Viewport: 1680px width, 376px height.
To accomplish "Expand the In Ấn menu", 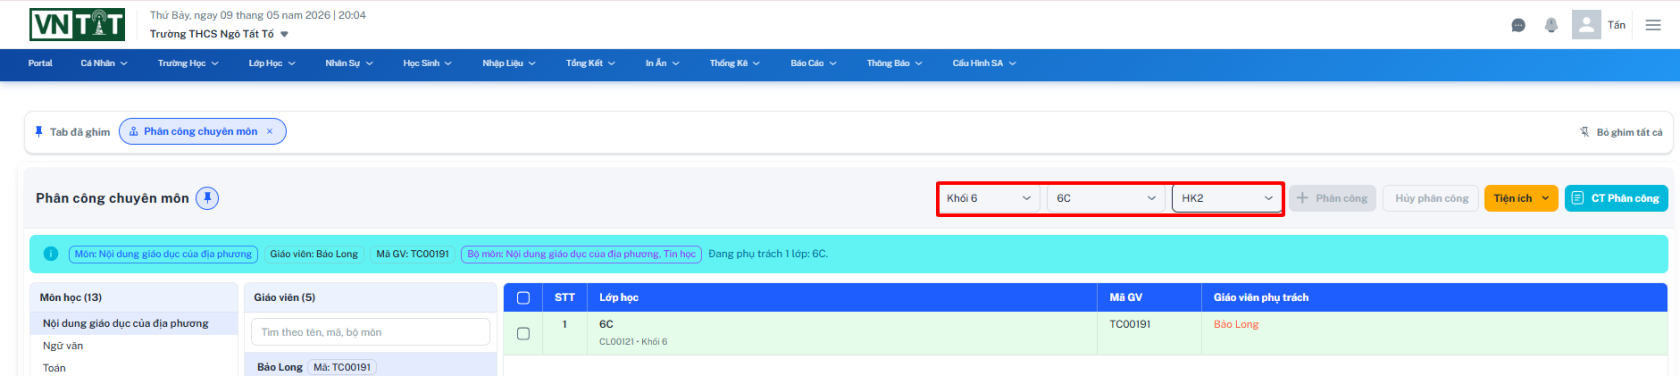I will [x=662, y=63].
